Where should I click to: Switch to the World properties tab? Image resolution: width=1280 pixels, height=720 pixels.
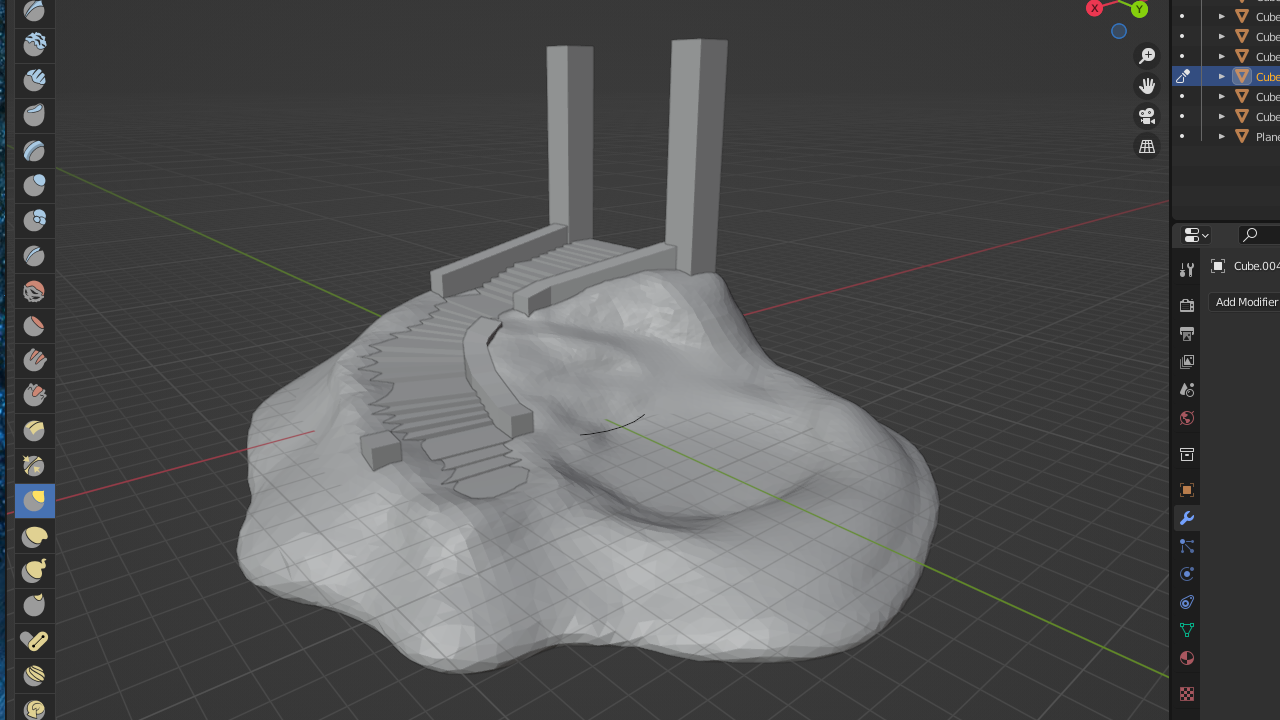point(1187,418)
